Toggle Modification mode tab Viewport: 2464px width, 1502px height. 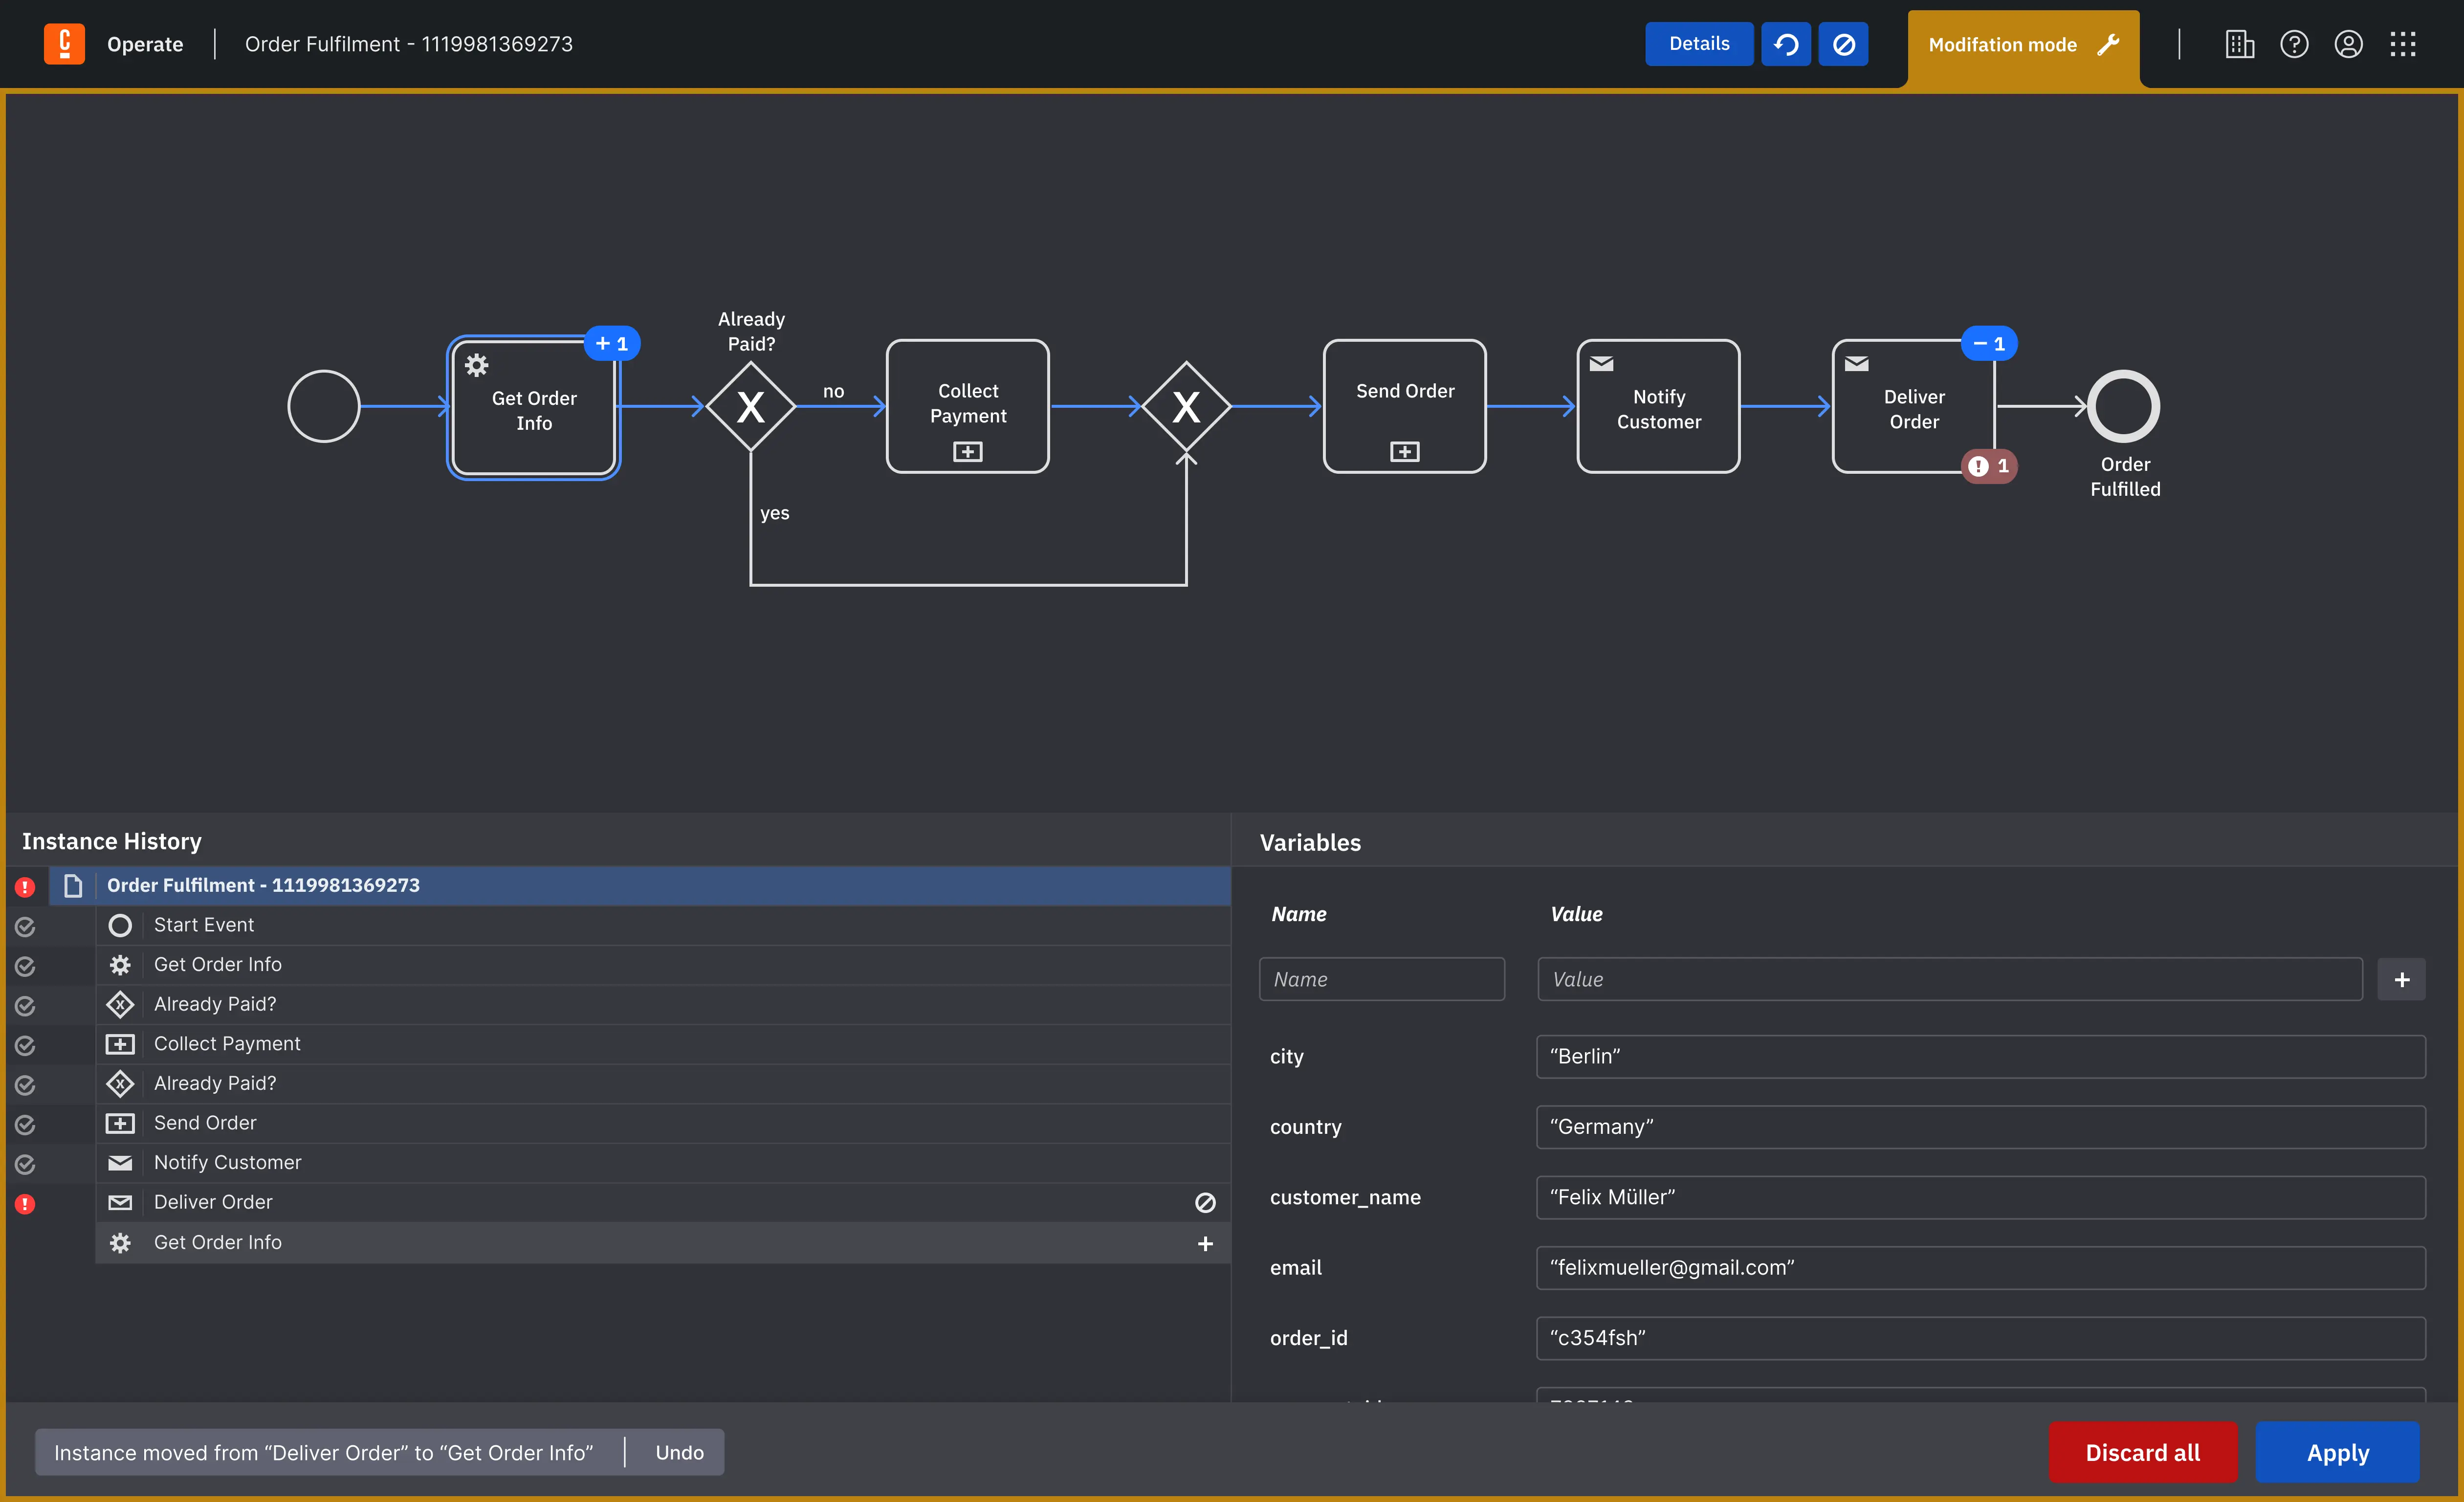2023,46
